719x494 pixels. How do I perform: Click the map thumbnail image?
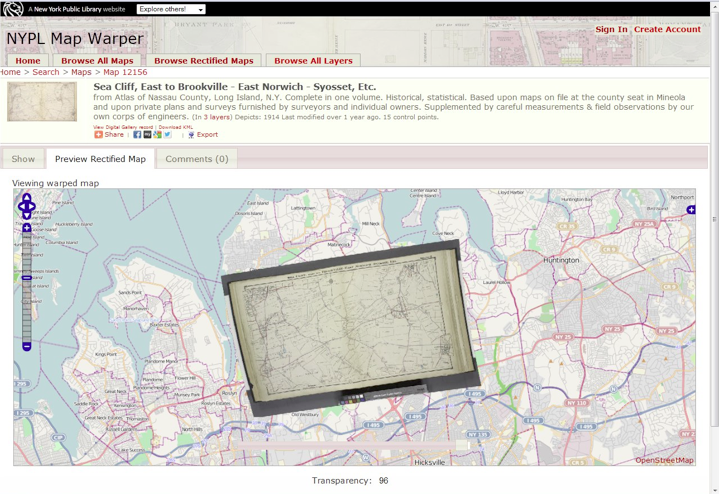point(42,101)
